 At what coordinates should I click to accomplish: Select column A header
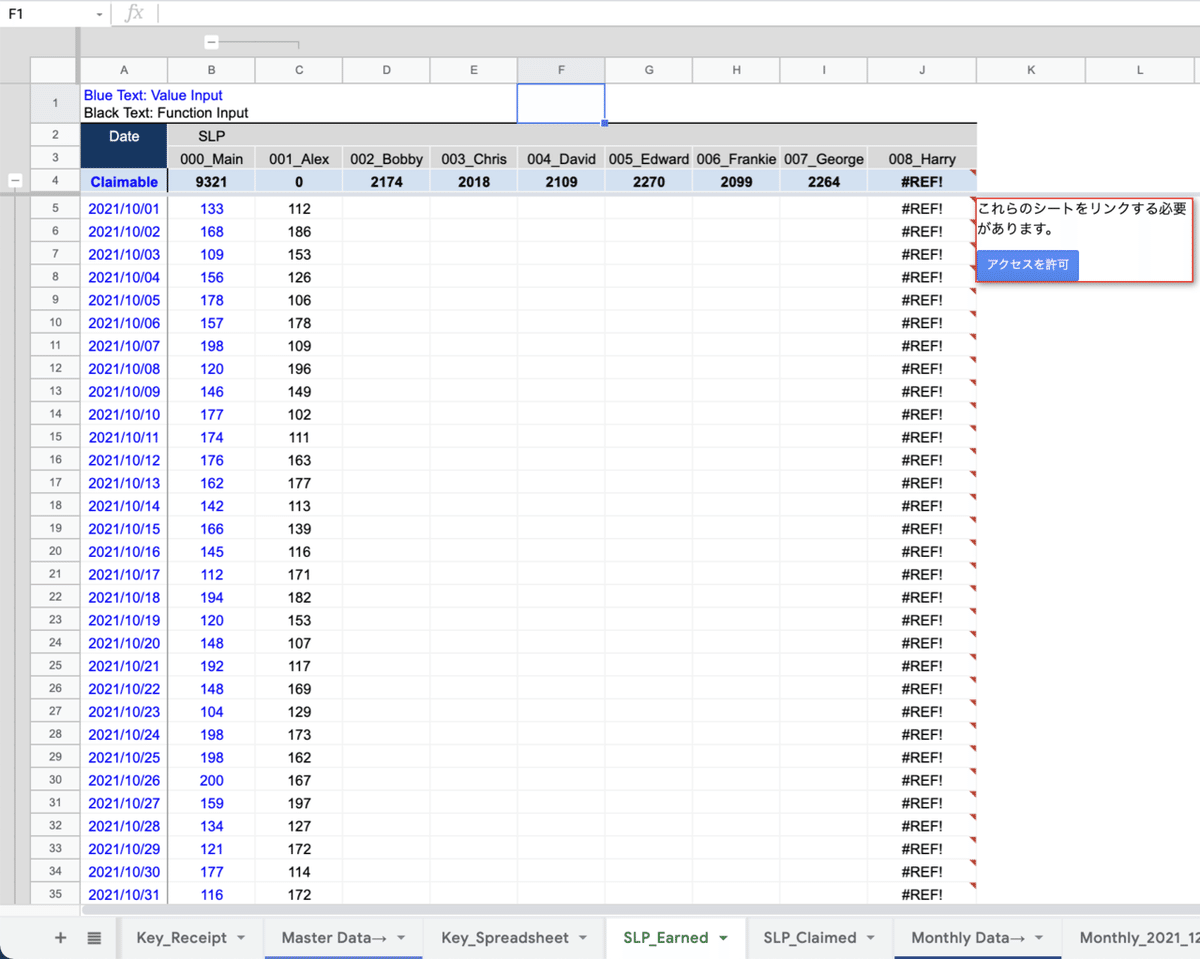(123, 70)
